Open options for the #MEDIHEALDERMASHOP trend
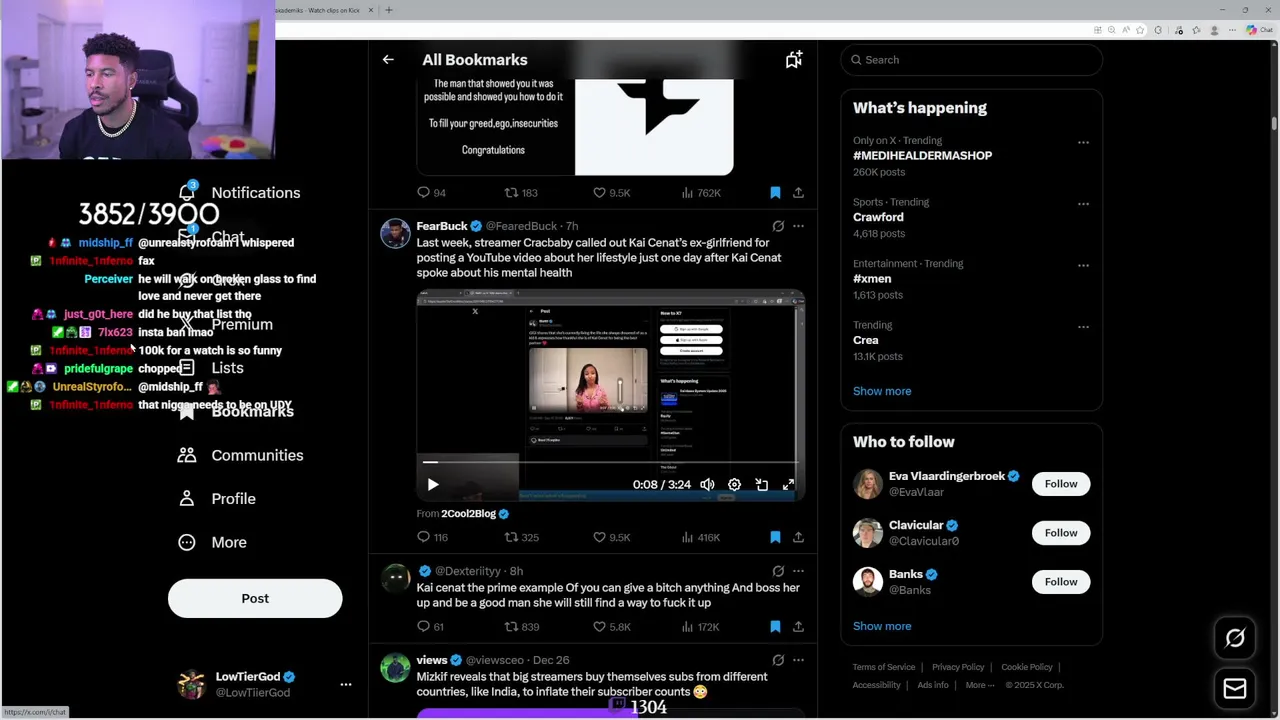 [x=1083, y=143]
